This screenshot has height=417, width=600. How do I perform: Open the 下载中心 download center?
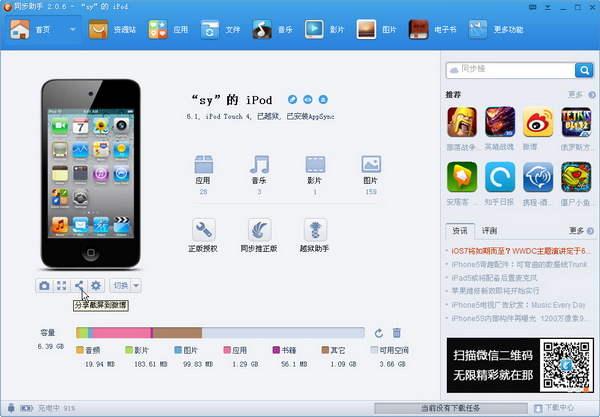click(x=554, y=408)
